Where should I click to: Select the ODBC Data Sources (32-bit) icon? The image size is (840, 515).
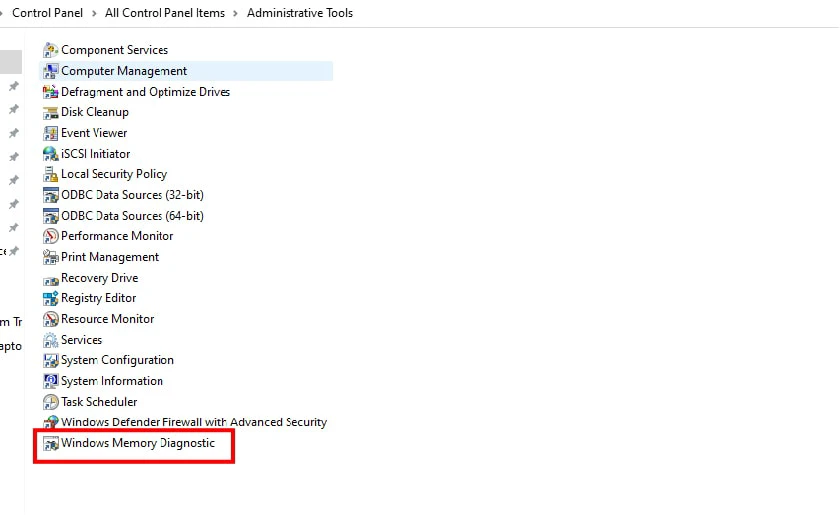pyautogui.click(x=50, y=195)
